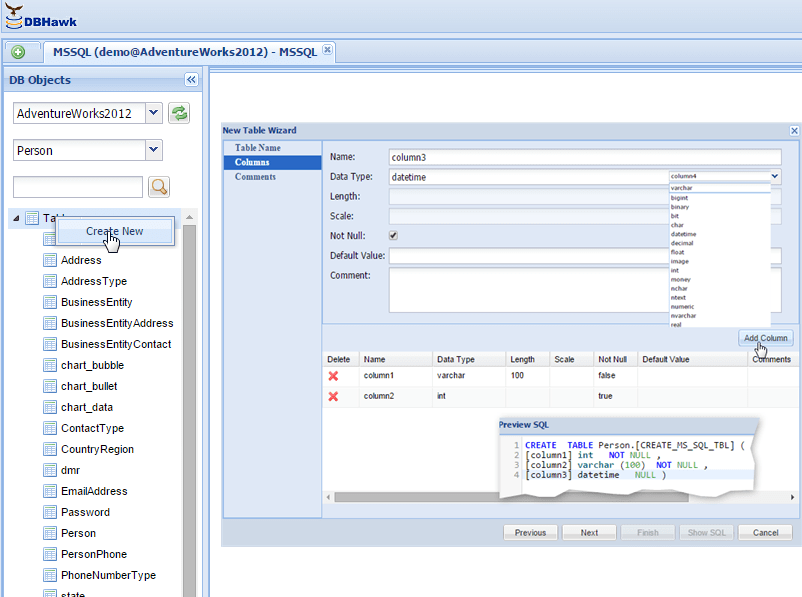Open search using the magnifier icon

(160, 187)
